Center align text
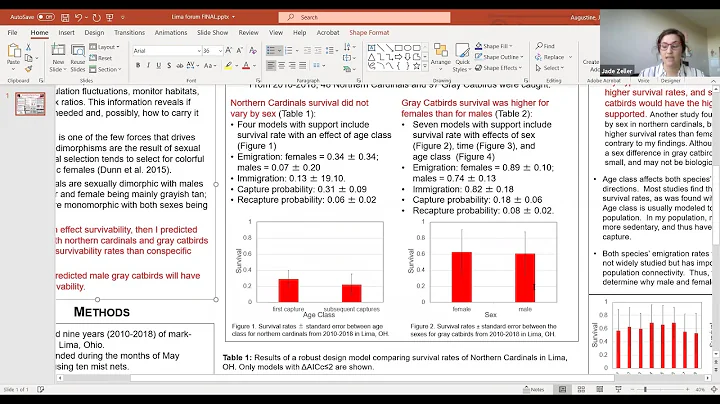This screenshot has width=720, height=404. [x=281, y=66]
